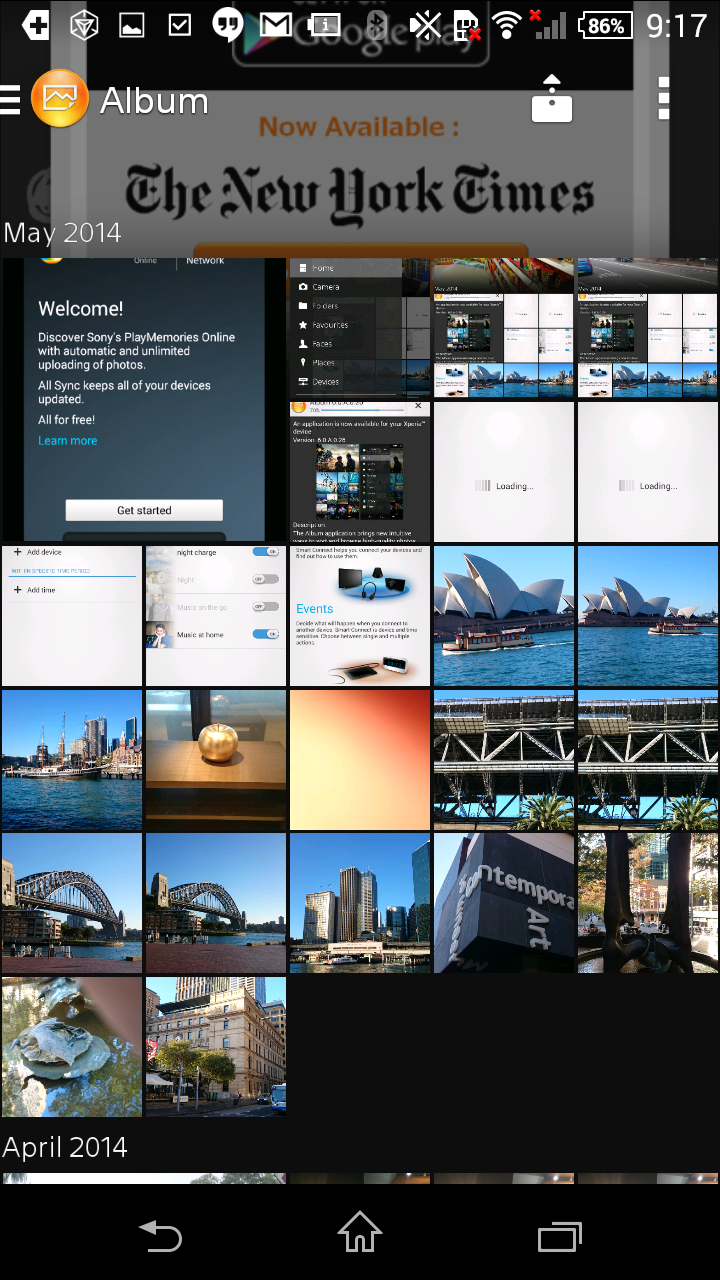Tap the orange Album app icon
The width and height of the screenshot is (720, 1280).
coord(60,99)
